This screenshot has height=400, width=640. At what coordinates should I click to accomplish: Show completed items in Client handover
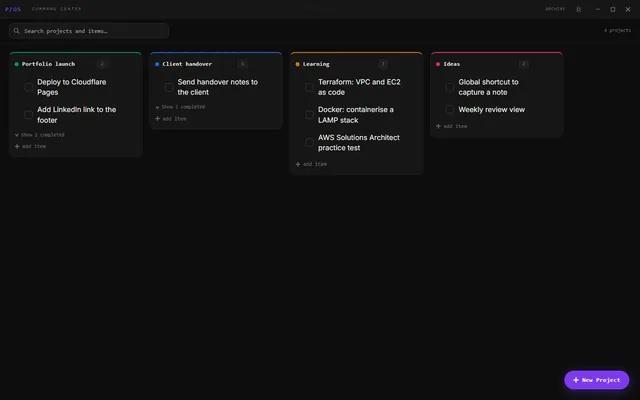[x=180, y=107]
